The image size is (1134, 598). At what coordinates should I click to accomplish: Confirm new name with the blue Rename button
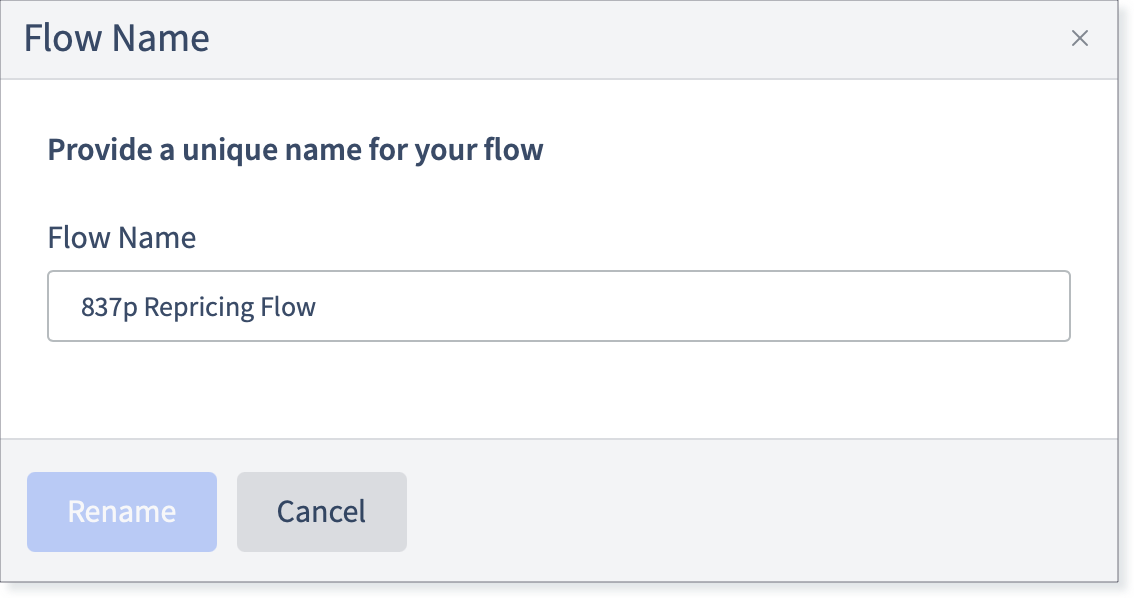point(122,512)
